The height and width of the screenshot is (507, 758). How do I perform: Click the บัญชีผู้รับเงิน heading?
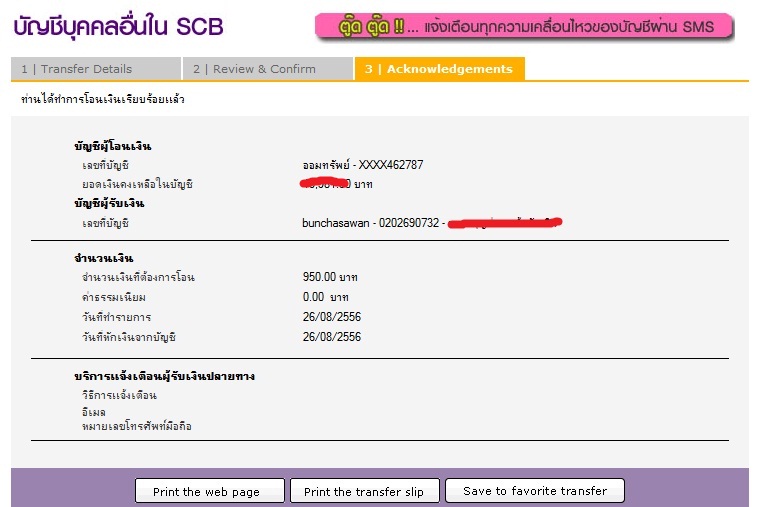click(x=109, y=203)
